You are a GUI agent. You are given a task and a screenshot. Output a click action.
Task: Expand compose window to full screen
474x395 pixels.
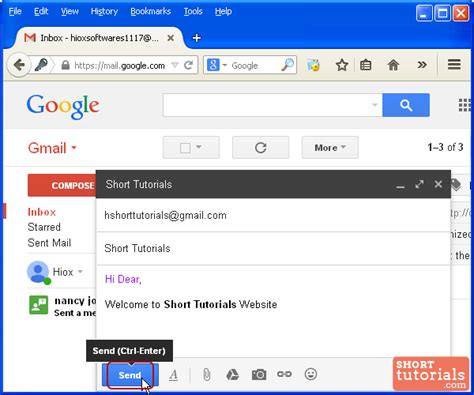click(419, 184)
